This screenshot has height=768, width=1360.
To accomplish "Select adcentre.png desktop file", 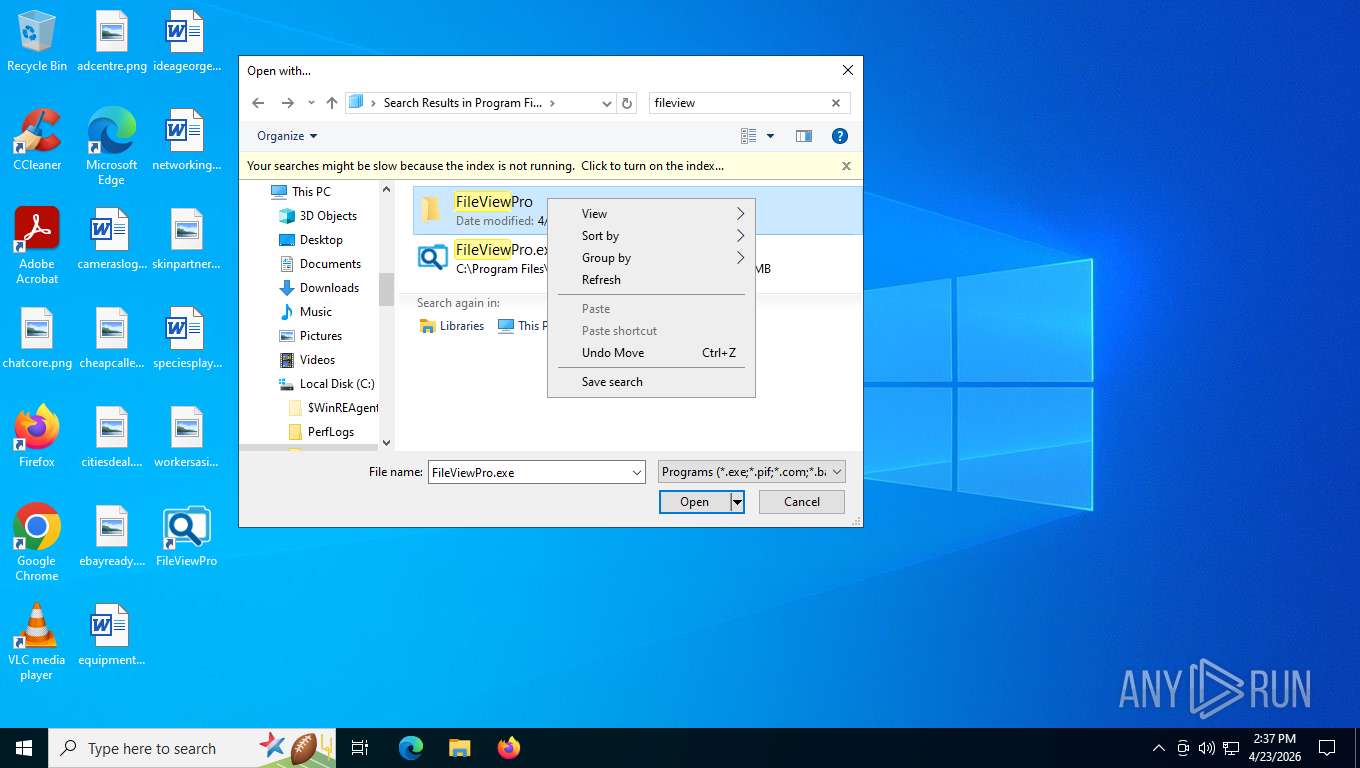I will [112, 41].
